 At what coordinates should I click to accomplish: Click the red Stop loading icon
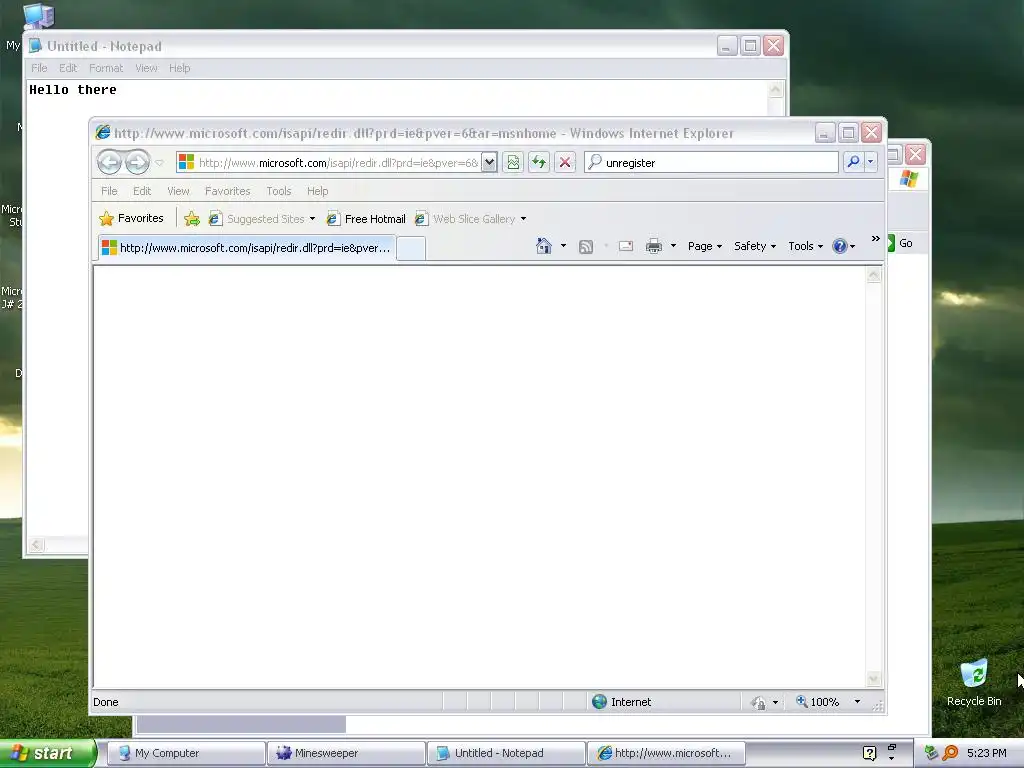click(x=565, y=162)
